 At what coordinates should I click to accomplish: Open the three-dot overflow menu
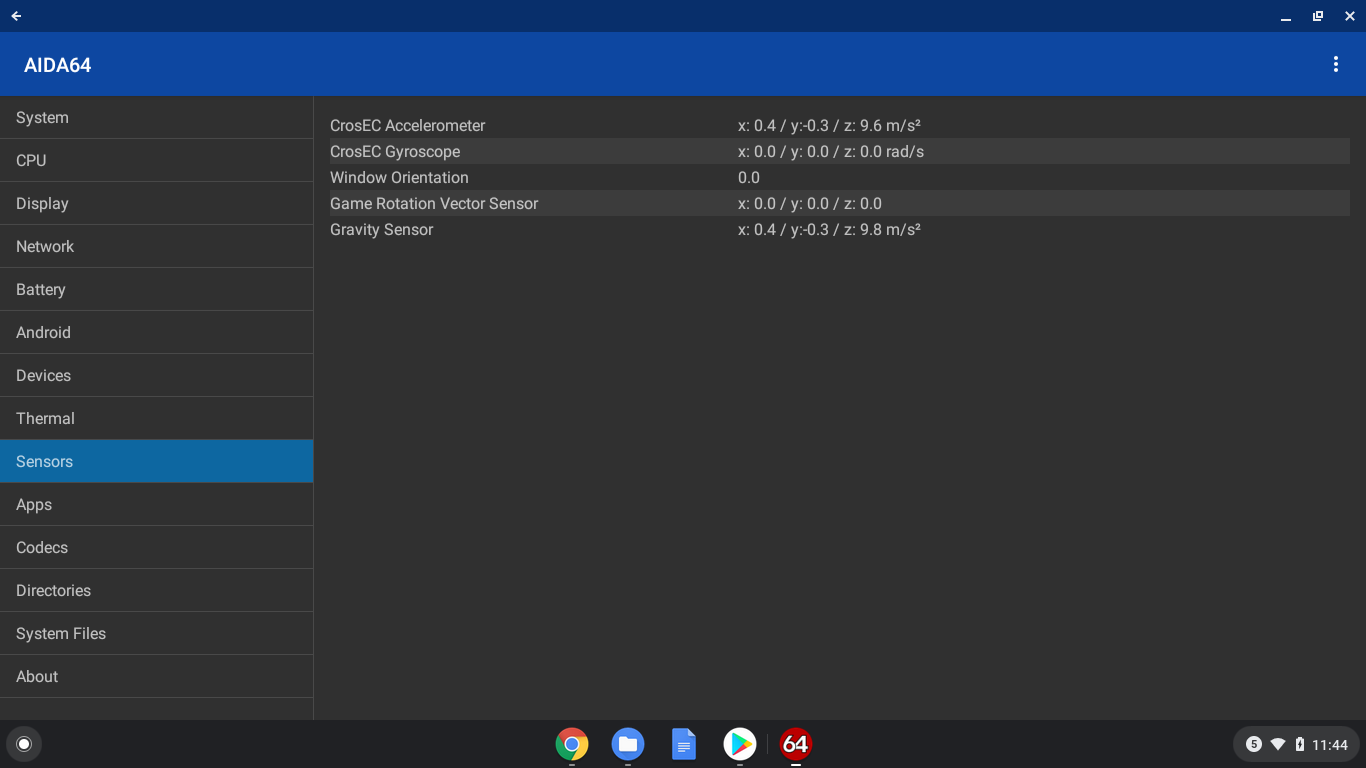pyautogui.click(x=1335, y=64)
